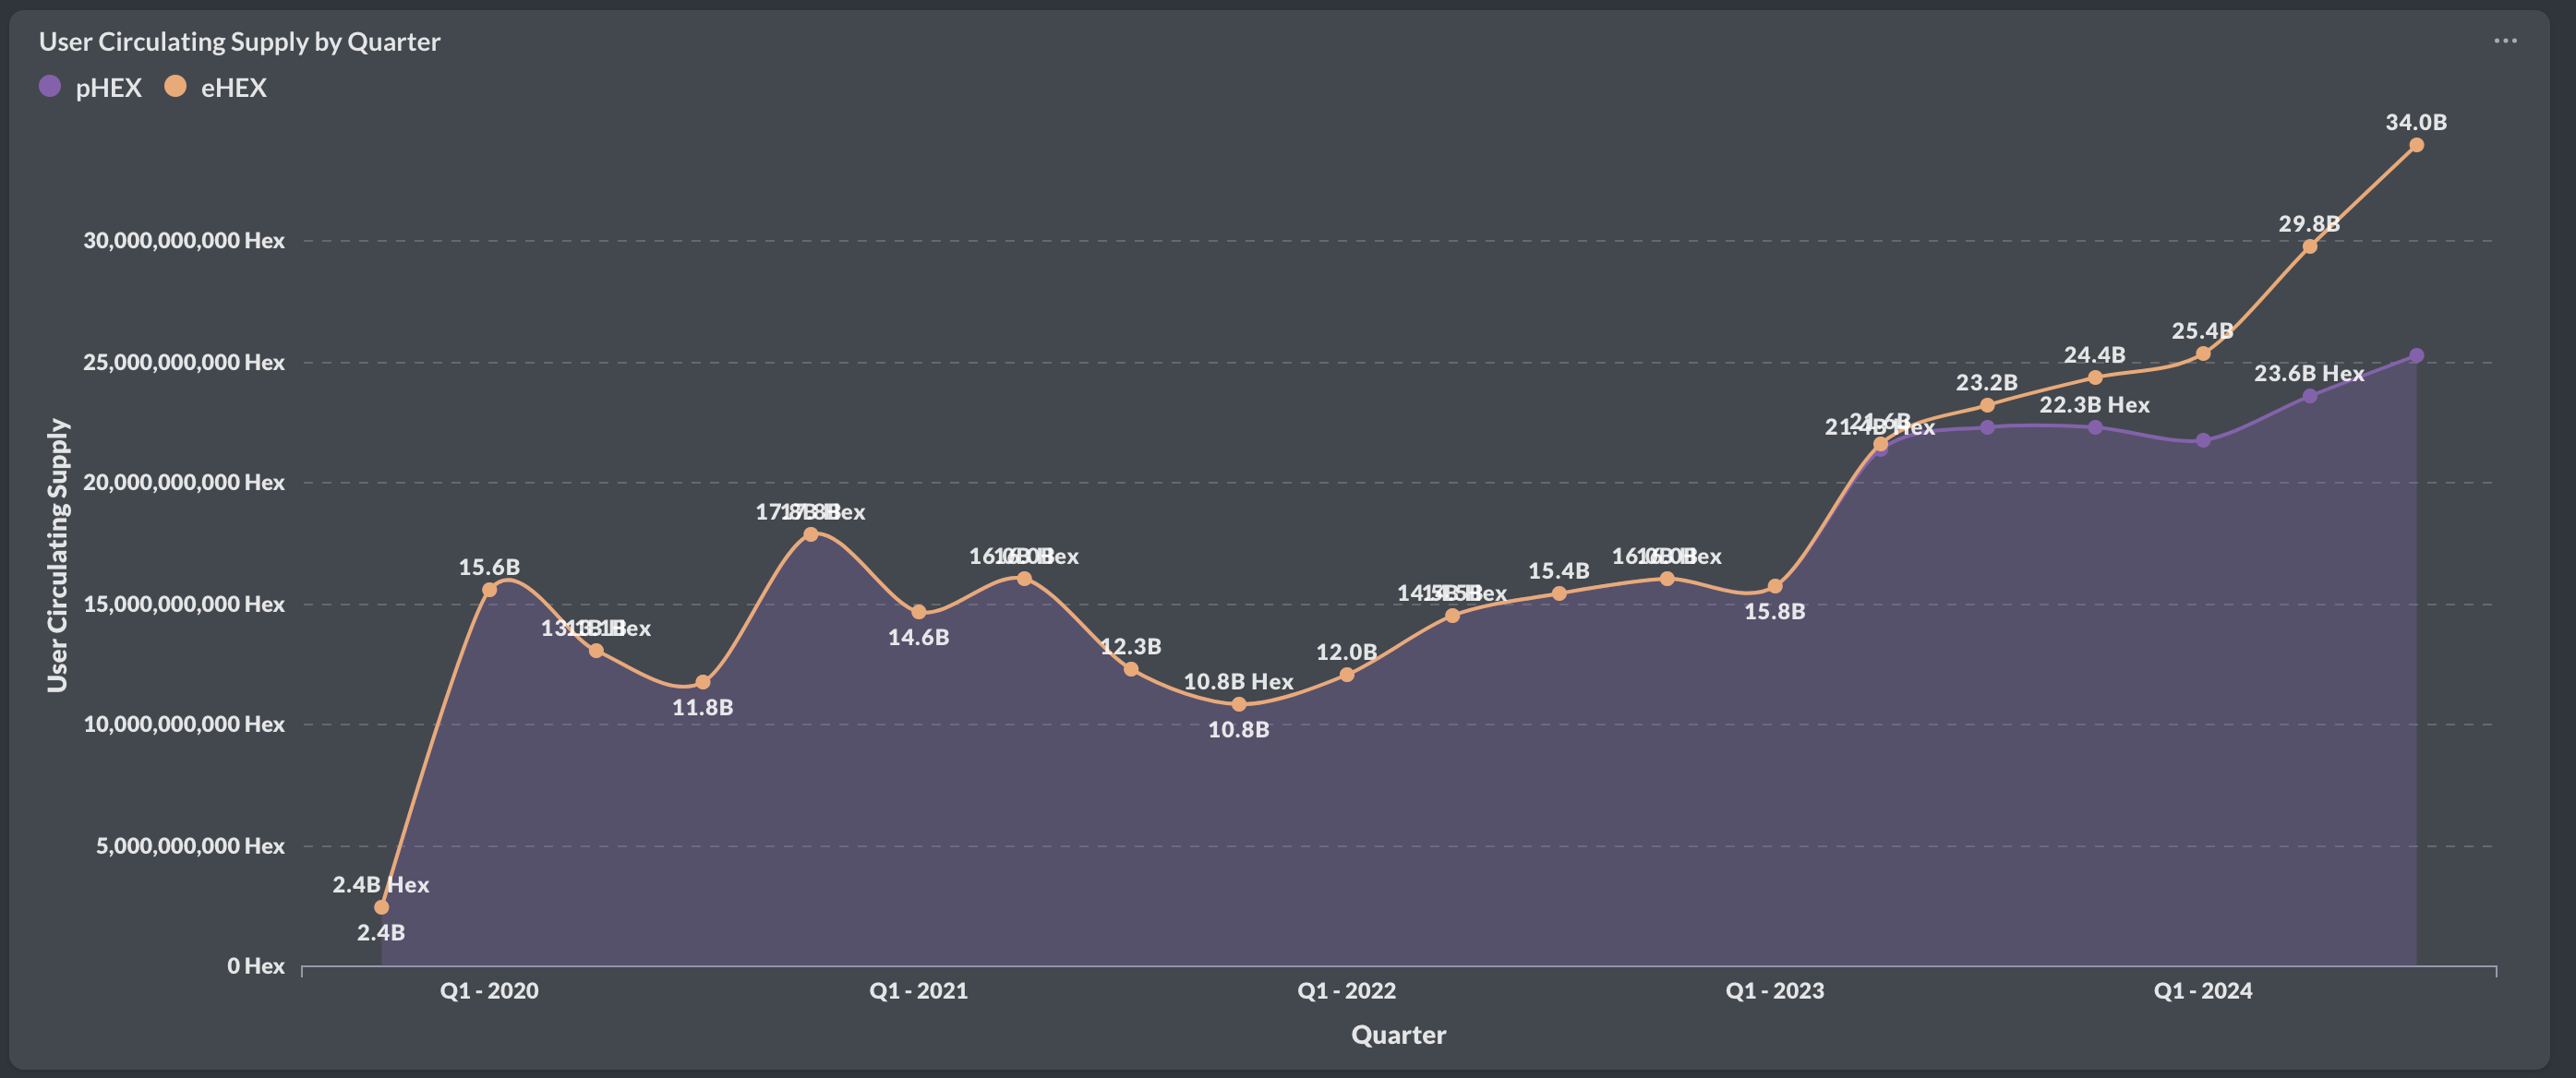Click the 11.8B data point
This screenshot has width=2576, height=1078.
702,682
